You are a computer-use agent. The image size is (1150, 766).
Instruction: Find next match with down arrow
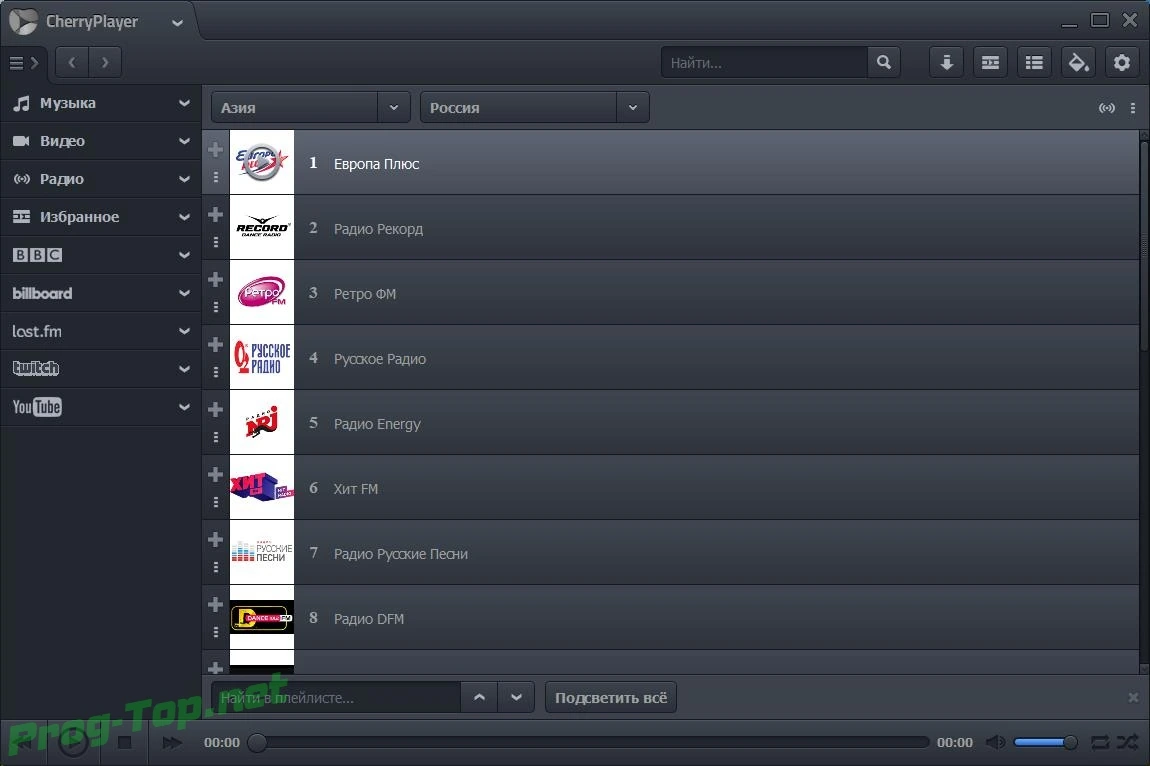coord(516,698)
